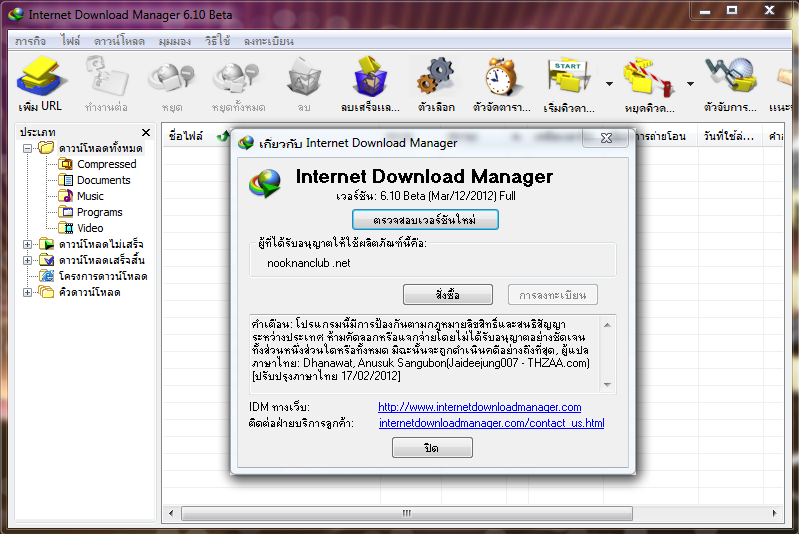Click the IDM logo in About dialog
This screenshot has width=799, height=534.
point(265,184)
